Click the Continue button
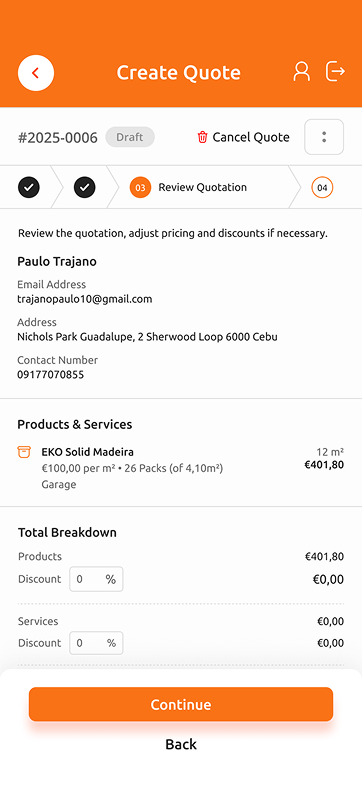Image resolution: width=362 pixels, height=788 pixels. pos(181,704)
